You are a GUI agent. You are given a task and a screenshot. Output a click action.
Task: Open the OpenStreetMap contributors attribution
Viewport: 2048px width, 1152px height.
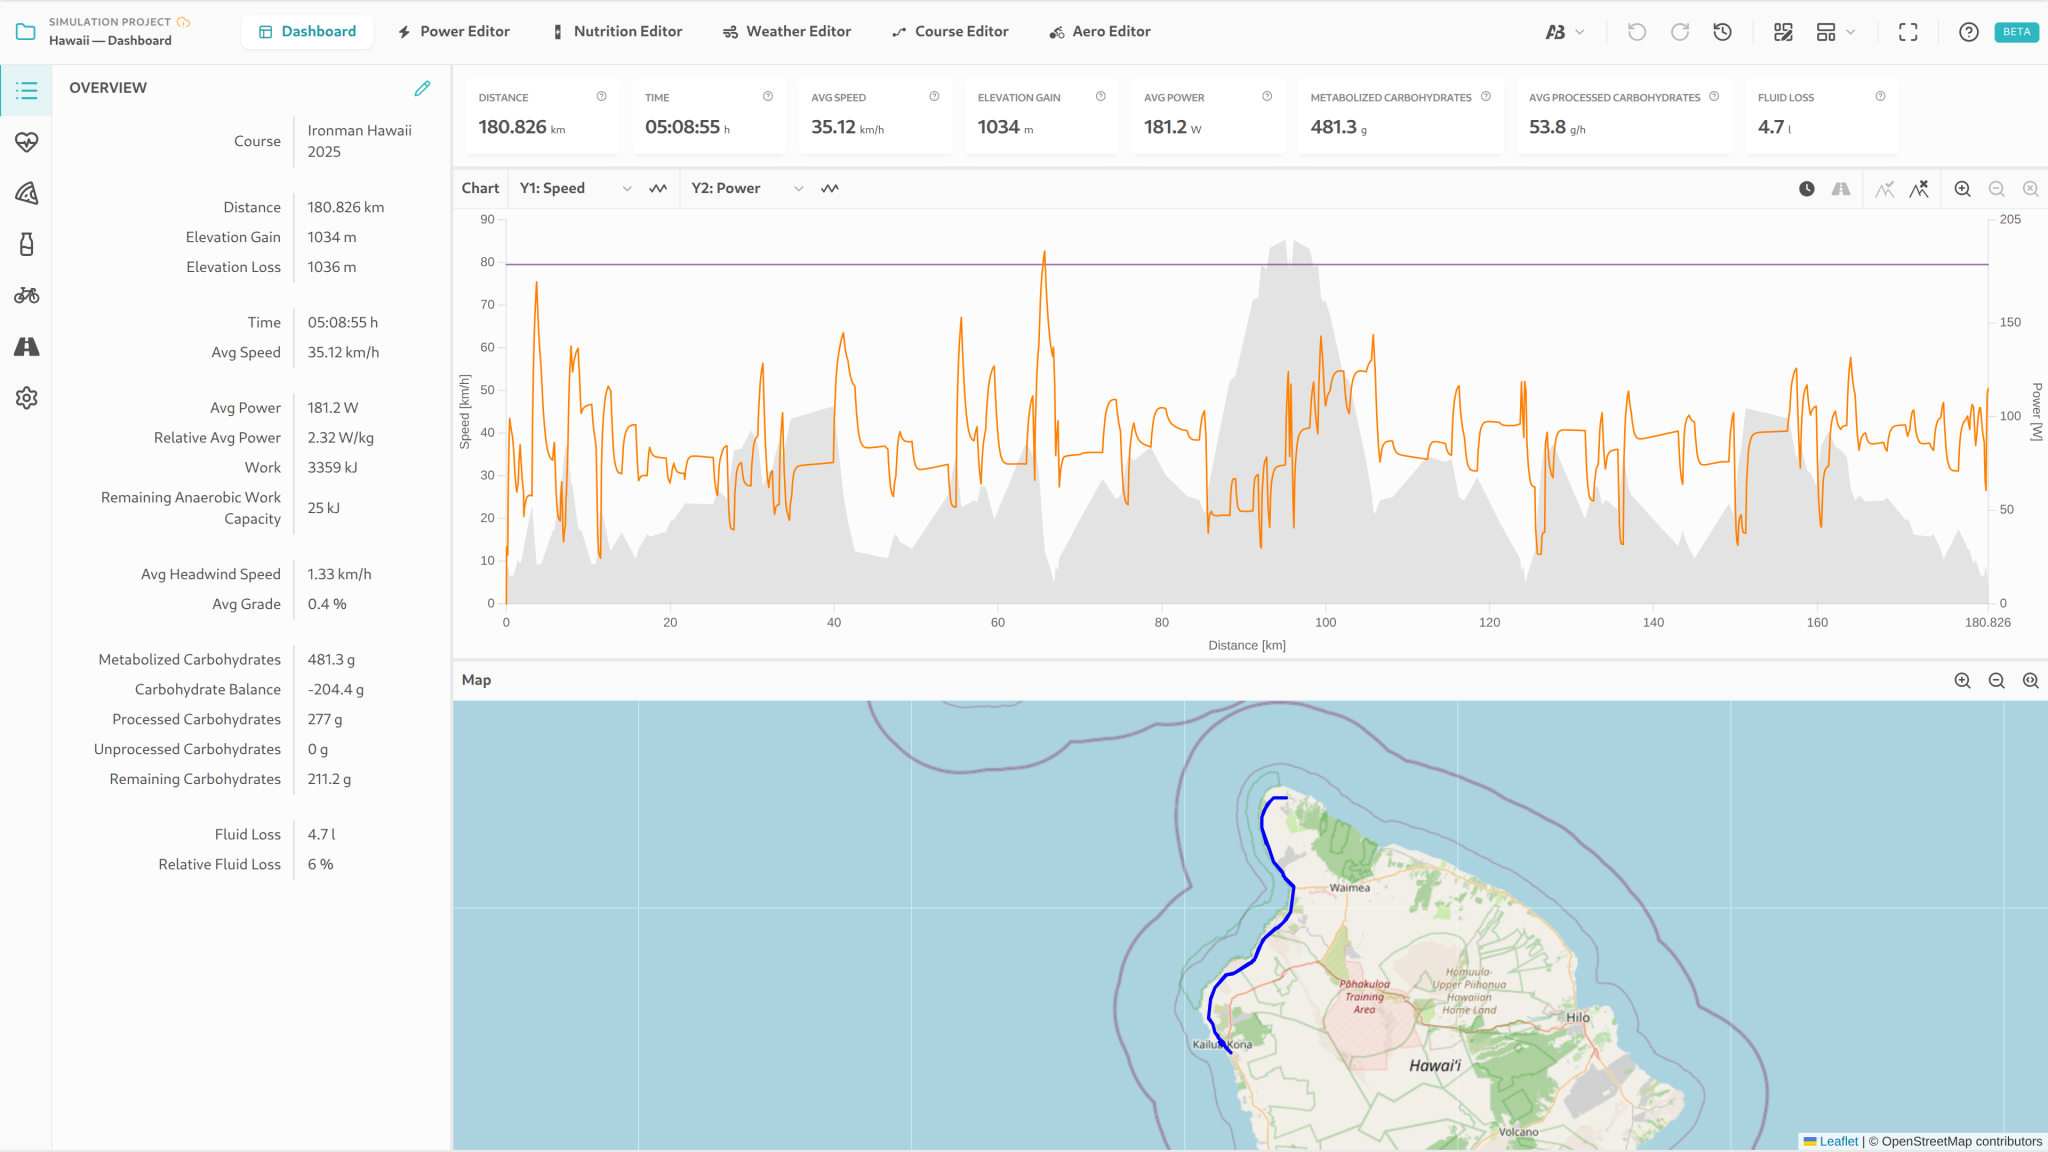point(1962,1141)
